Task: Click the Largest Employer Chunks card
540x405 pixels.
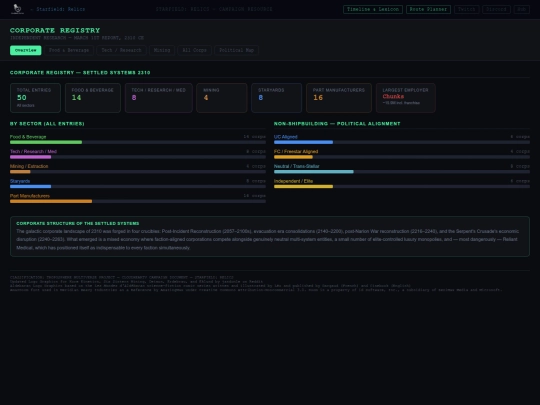Action: (x=406, y=98)
